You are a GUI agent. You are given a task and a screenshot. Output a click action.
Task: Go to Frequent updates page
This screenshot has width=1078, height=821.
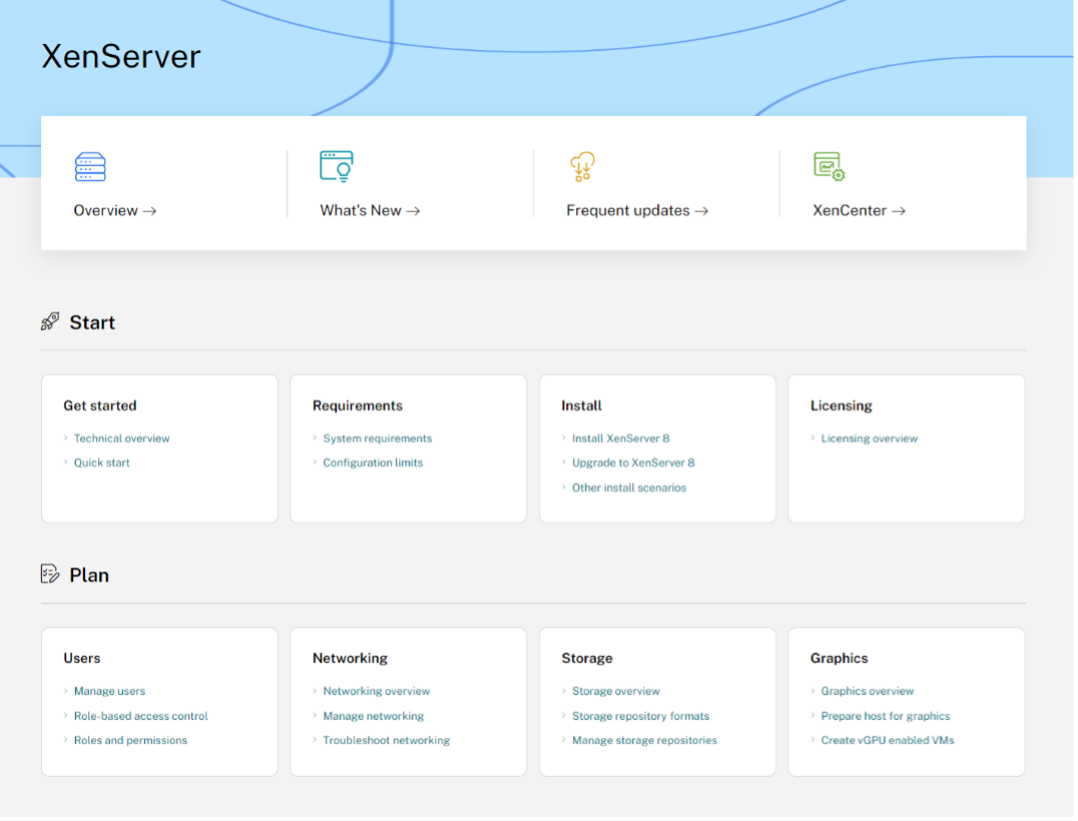637,210
